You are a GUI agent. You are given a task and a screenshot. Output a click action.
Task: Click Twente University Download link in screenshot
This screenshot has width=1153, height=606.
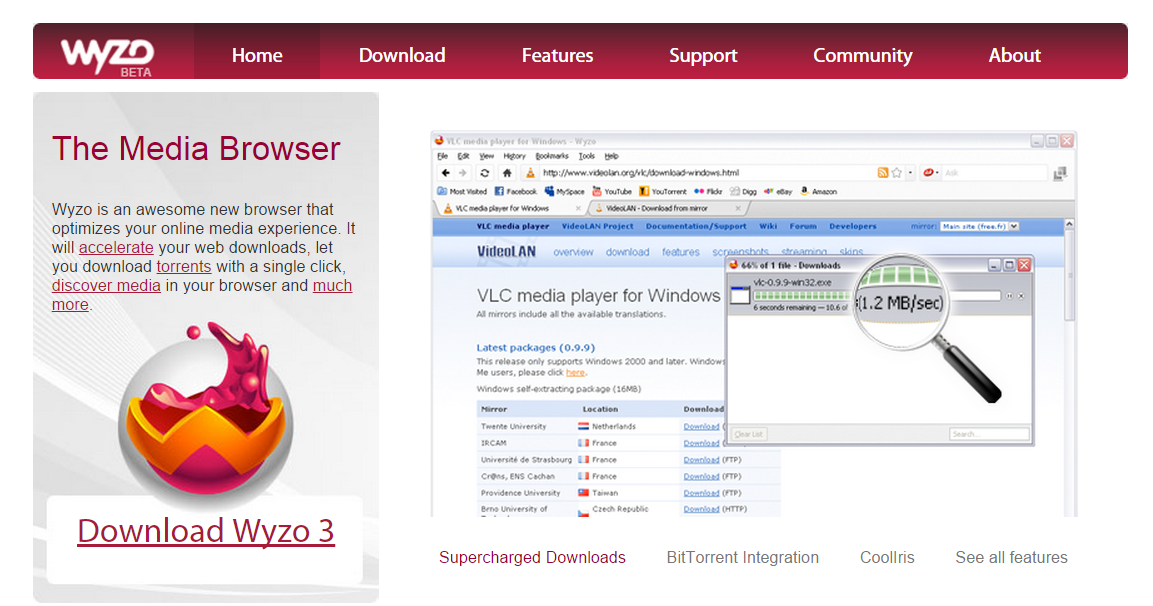[701, 427]
